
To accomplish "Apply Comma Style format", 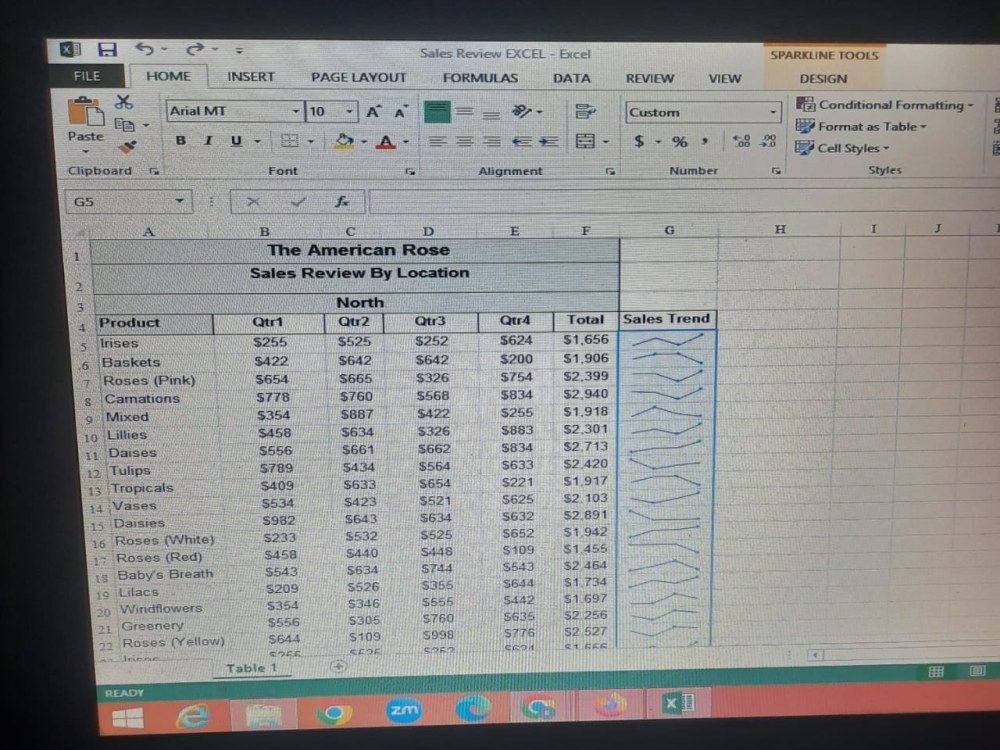I will click(x=705, y=141).
